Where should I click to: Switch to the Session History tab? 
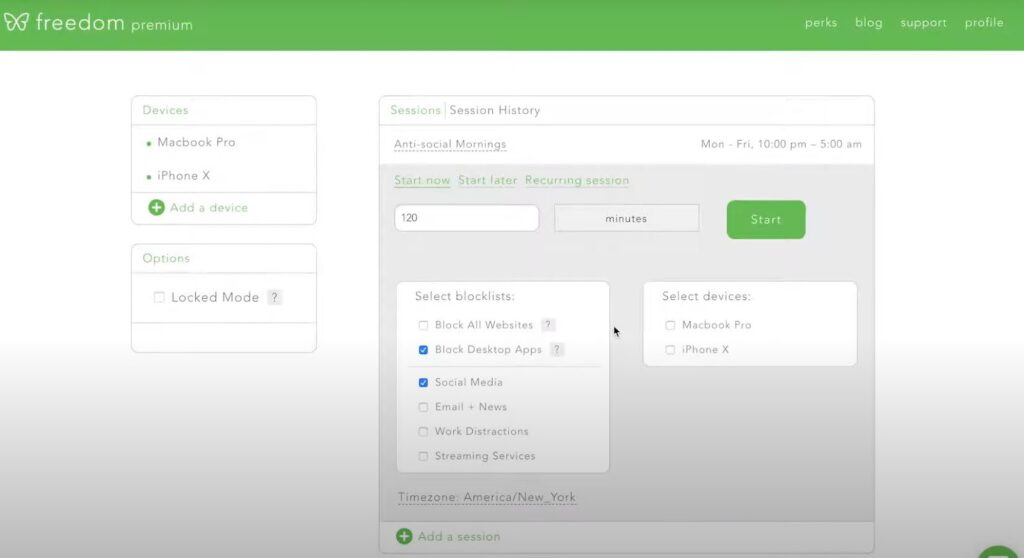pyautogui.click(x=494, y=110)
